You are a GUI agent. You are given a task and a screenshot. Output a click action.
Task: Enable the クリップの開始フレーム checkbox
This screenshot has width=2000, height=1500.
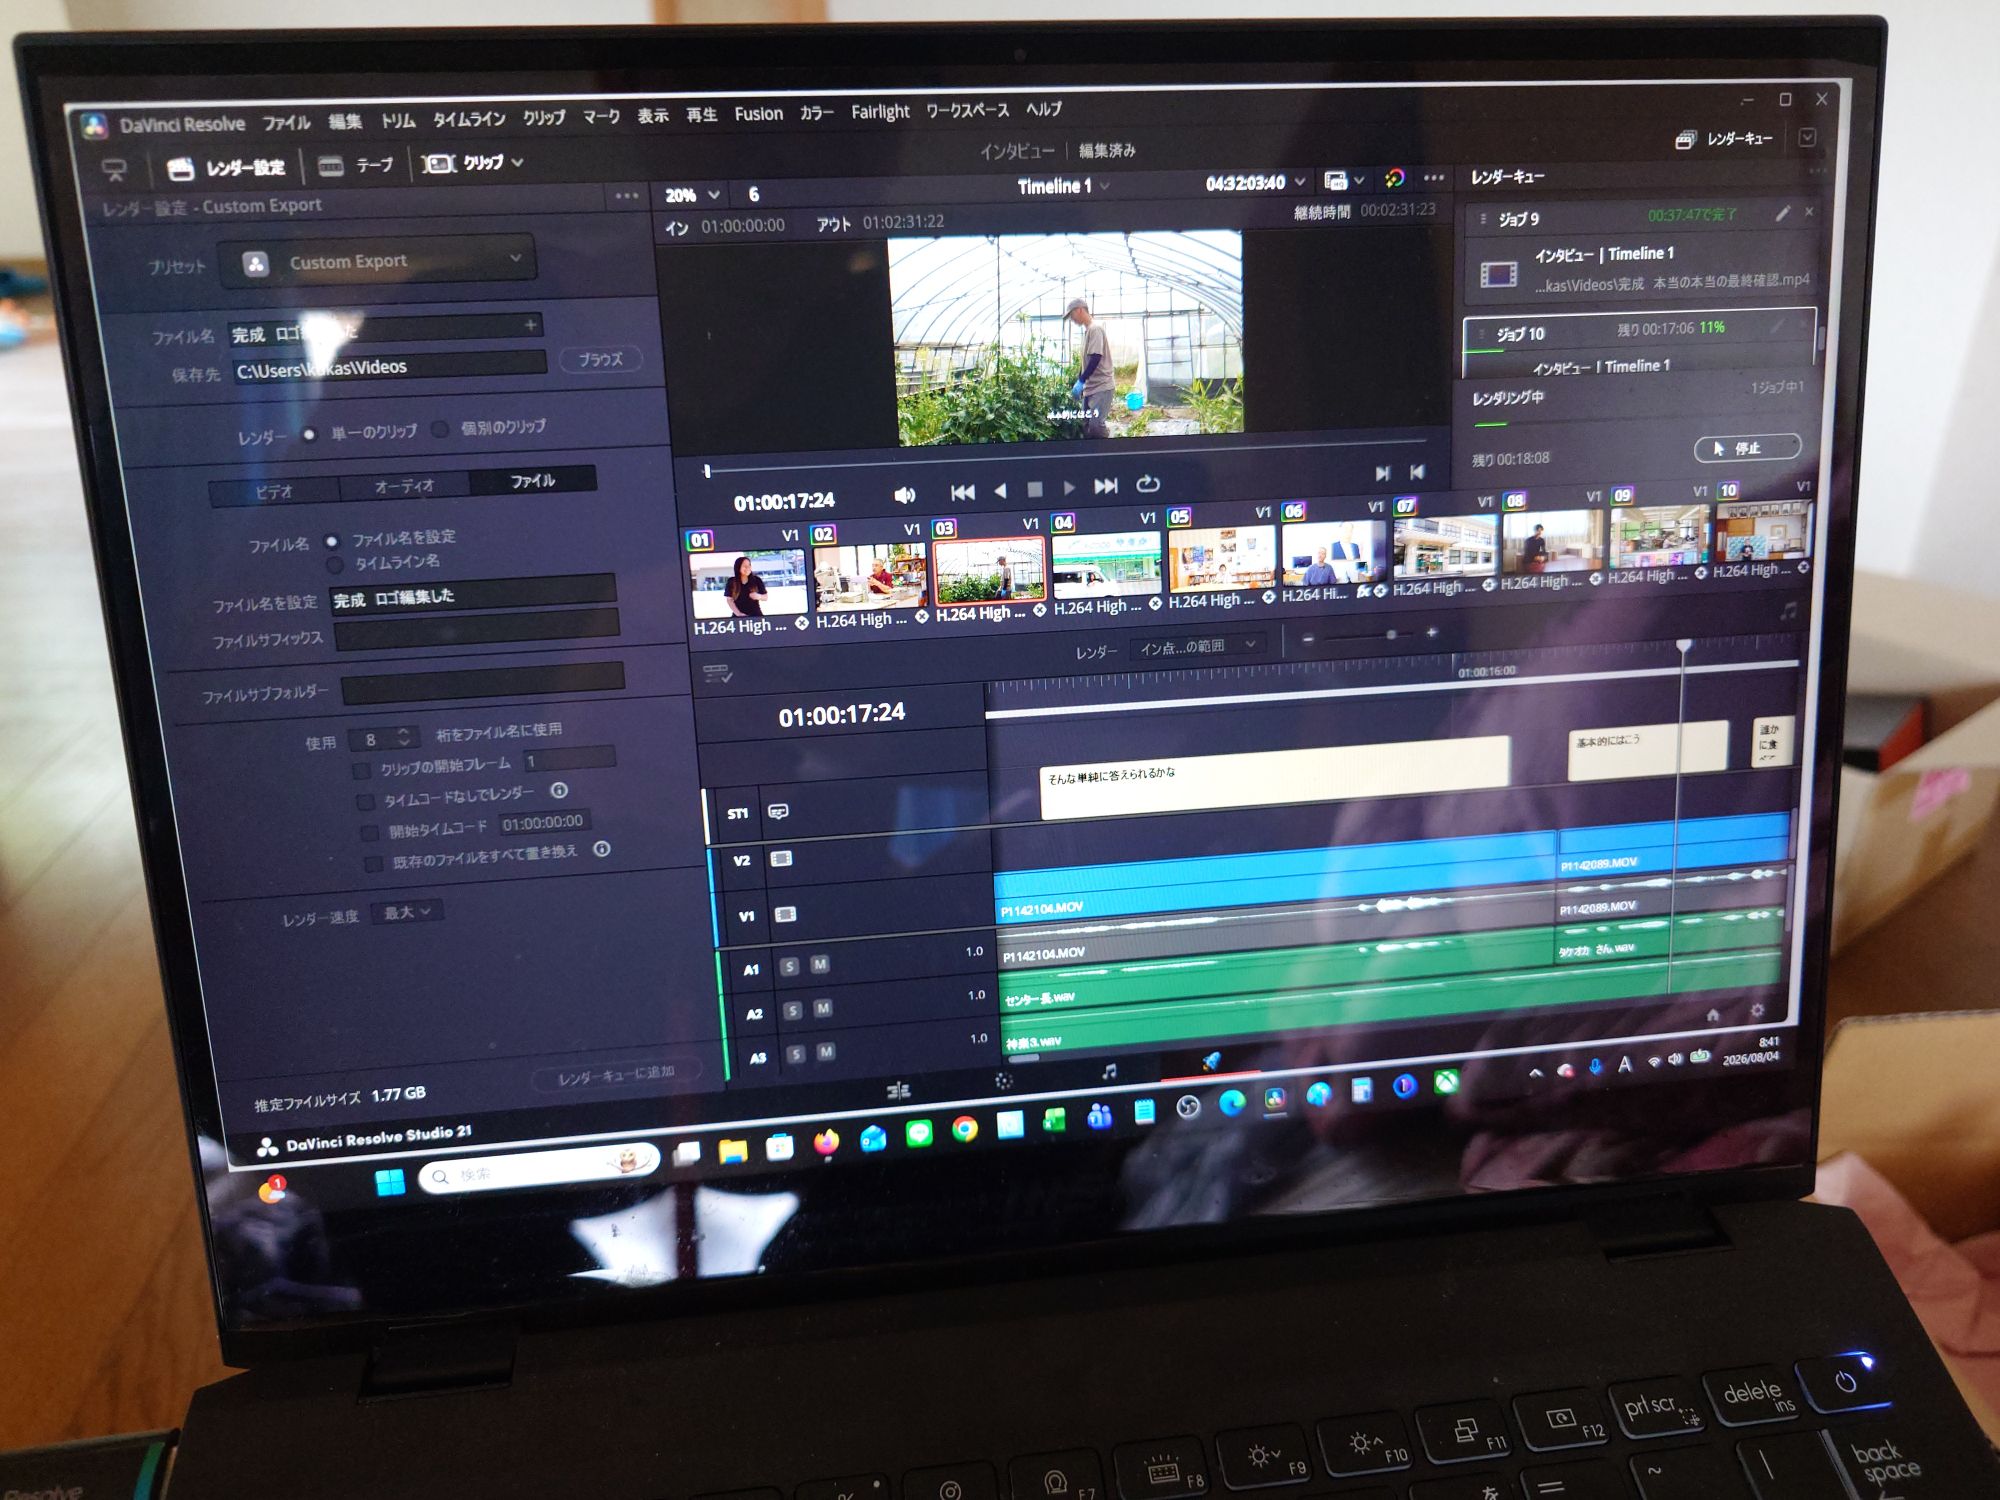pyautogui.click(x=361, y=771)
